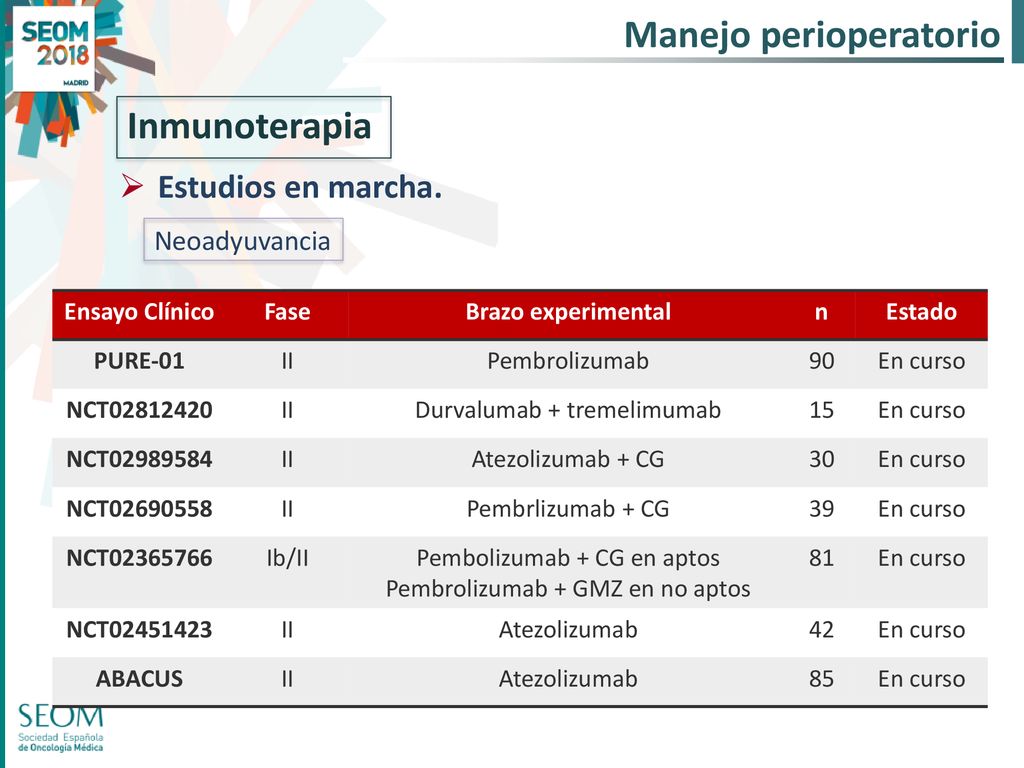
Task: Click the NCT02365766 trial identifier
Action: tap(139, 558)
